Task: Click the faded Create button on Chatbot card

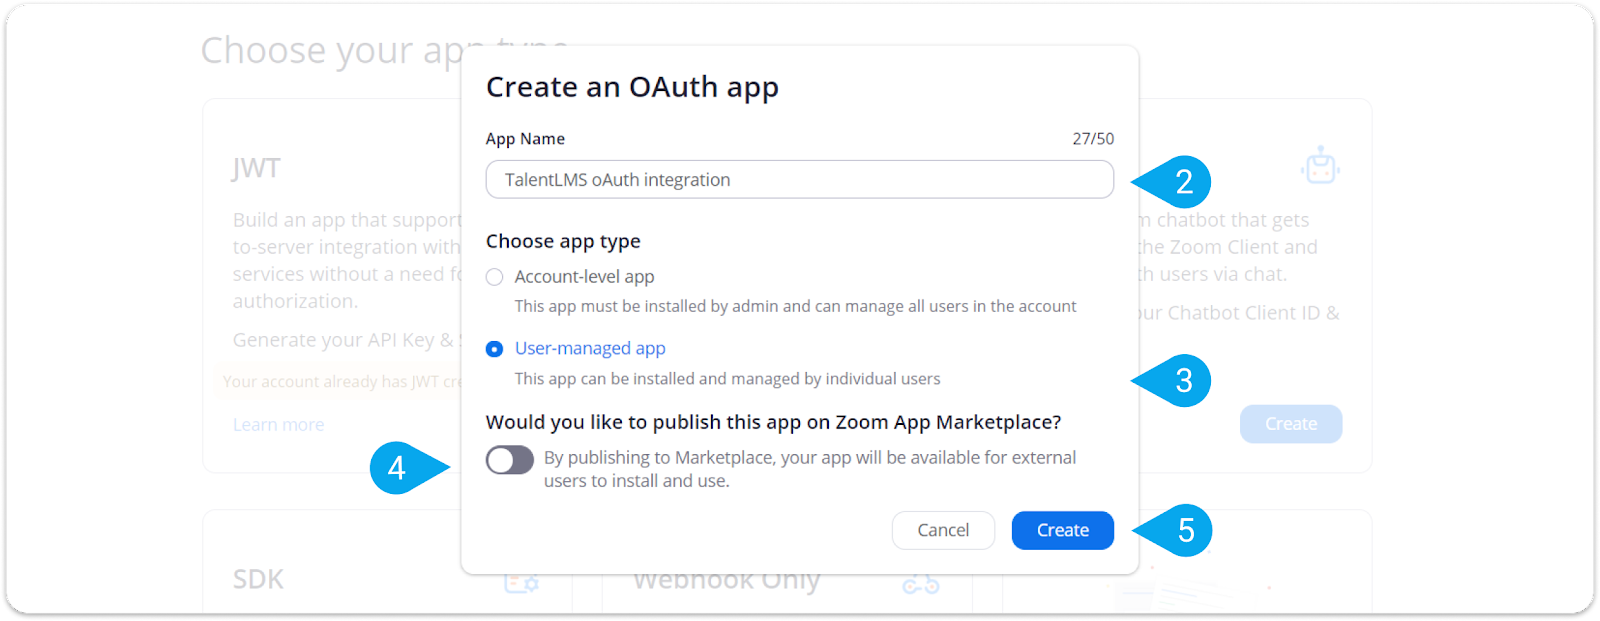Action: click(x=1291, y=424)
